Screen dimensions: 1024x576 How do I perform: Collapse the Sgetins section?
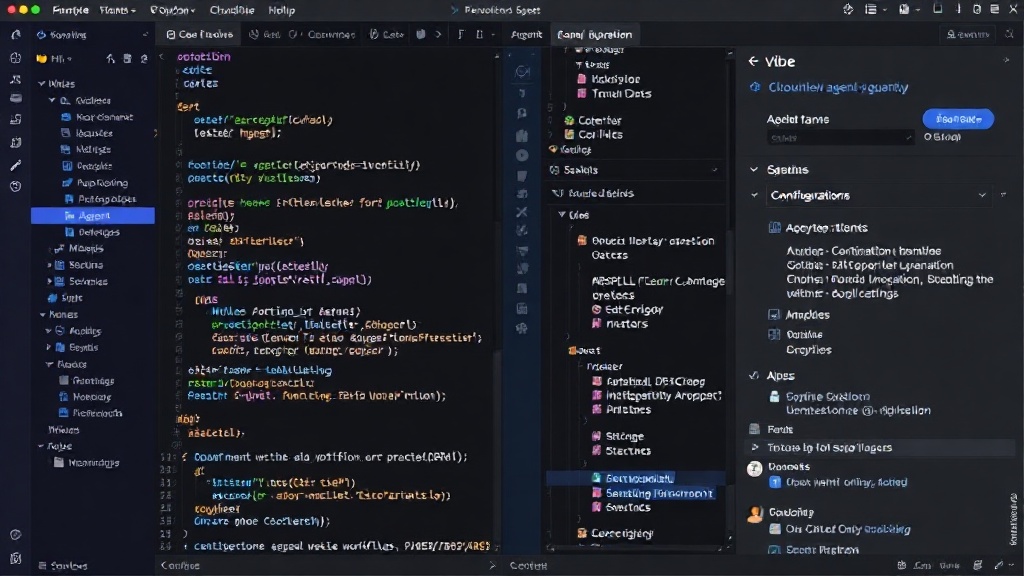click(x=754, y=170)
